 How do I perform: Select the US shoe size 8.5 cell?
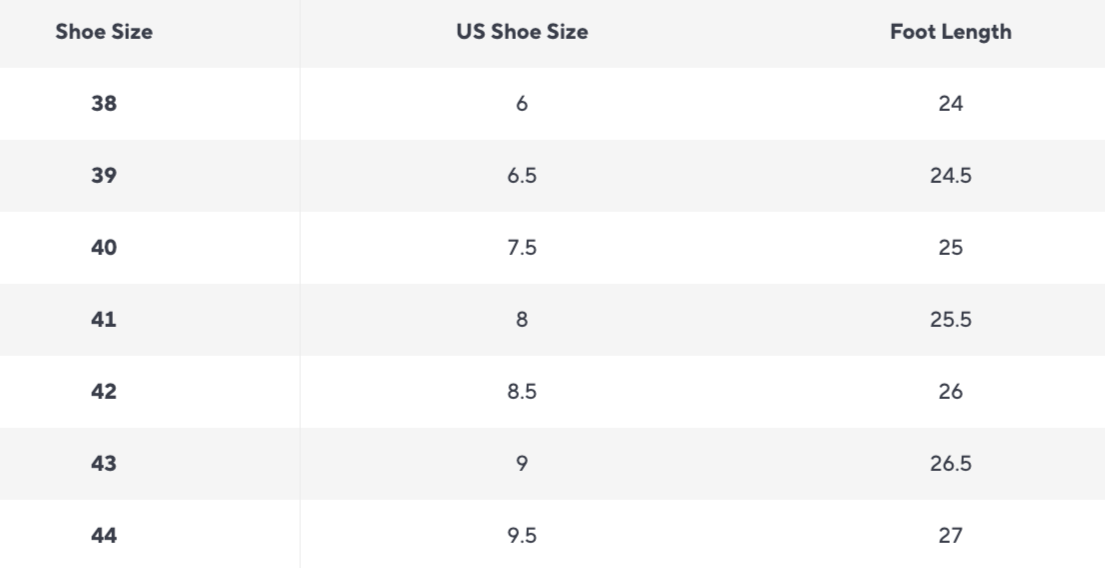[521, 392]
